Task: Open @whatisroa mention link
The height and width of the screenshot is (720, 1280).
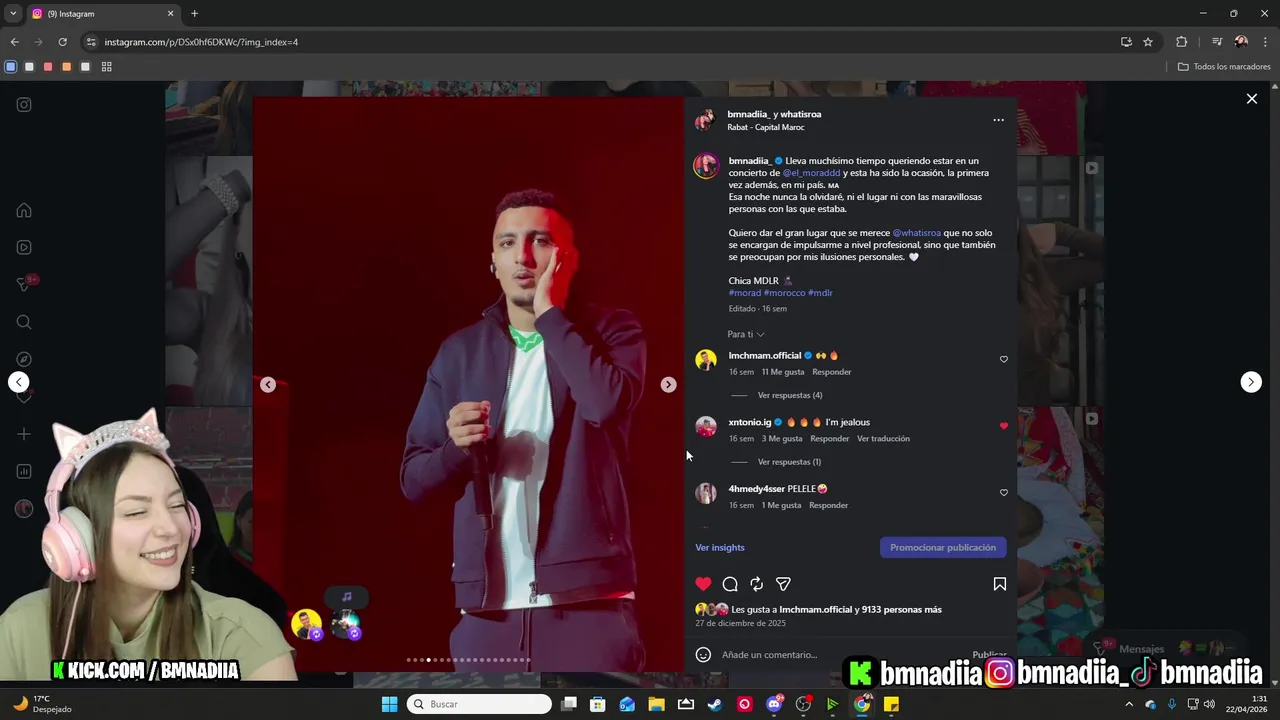Action: 916,233
